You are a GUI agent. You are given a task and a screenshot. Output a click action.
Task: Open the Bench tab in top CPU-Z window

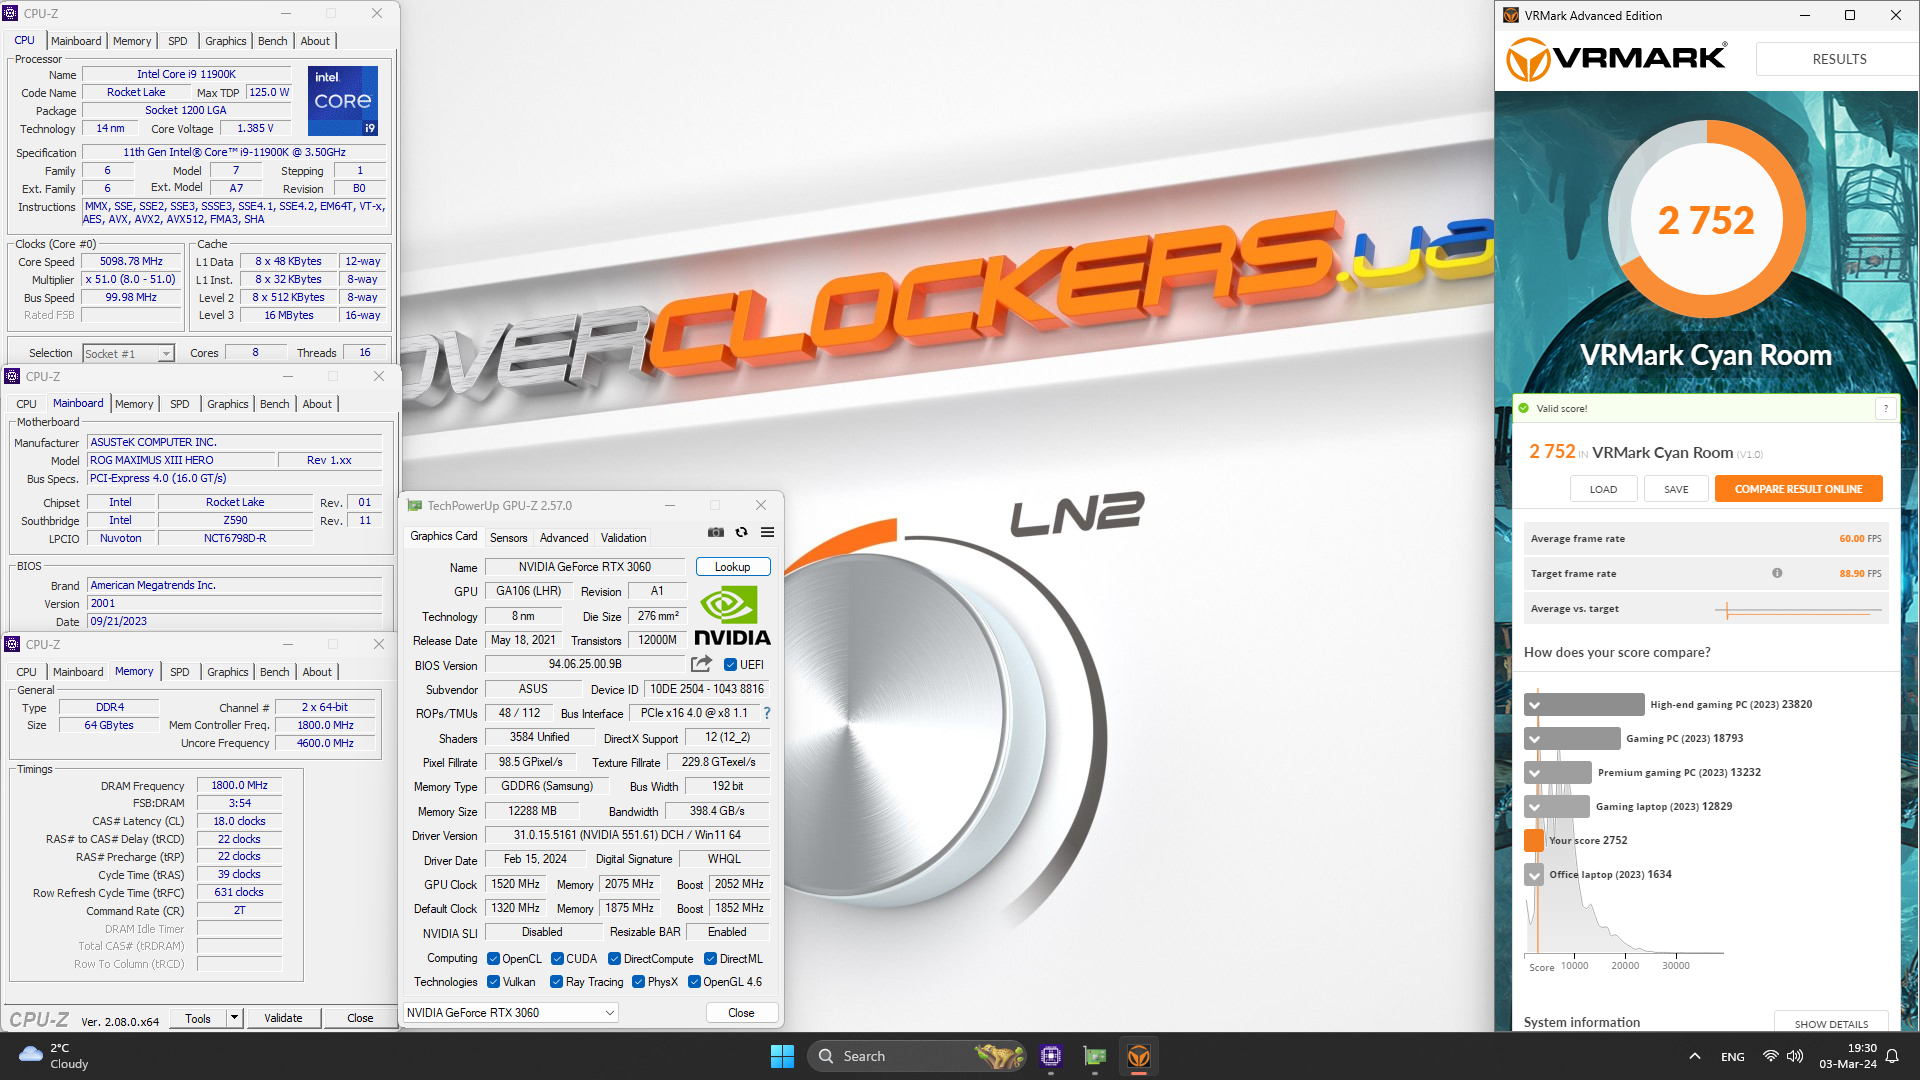click(x=272, y=41)
